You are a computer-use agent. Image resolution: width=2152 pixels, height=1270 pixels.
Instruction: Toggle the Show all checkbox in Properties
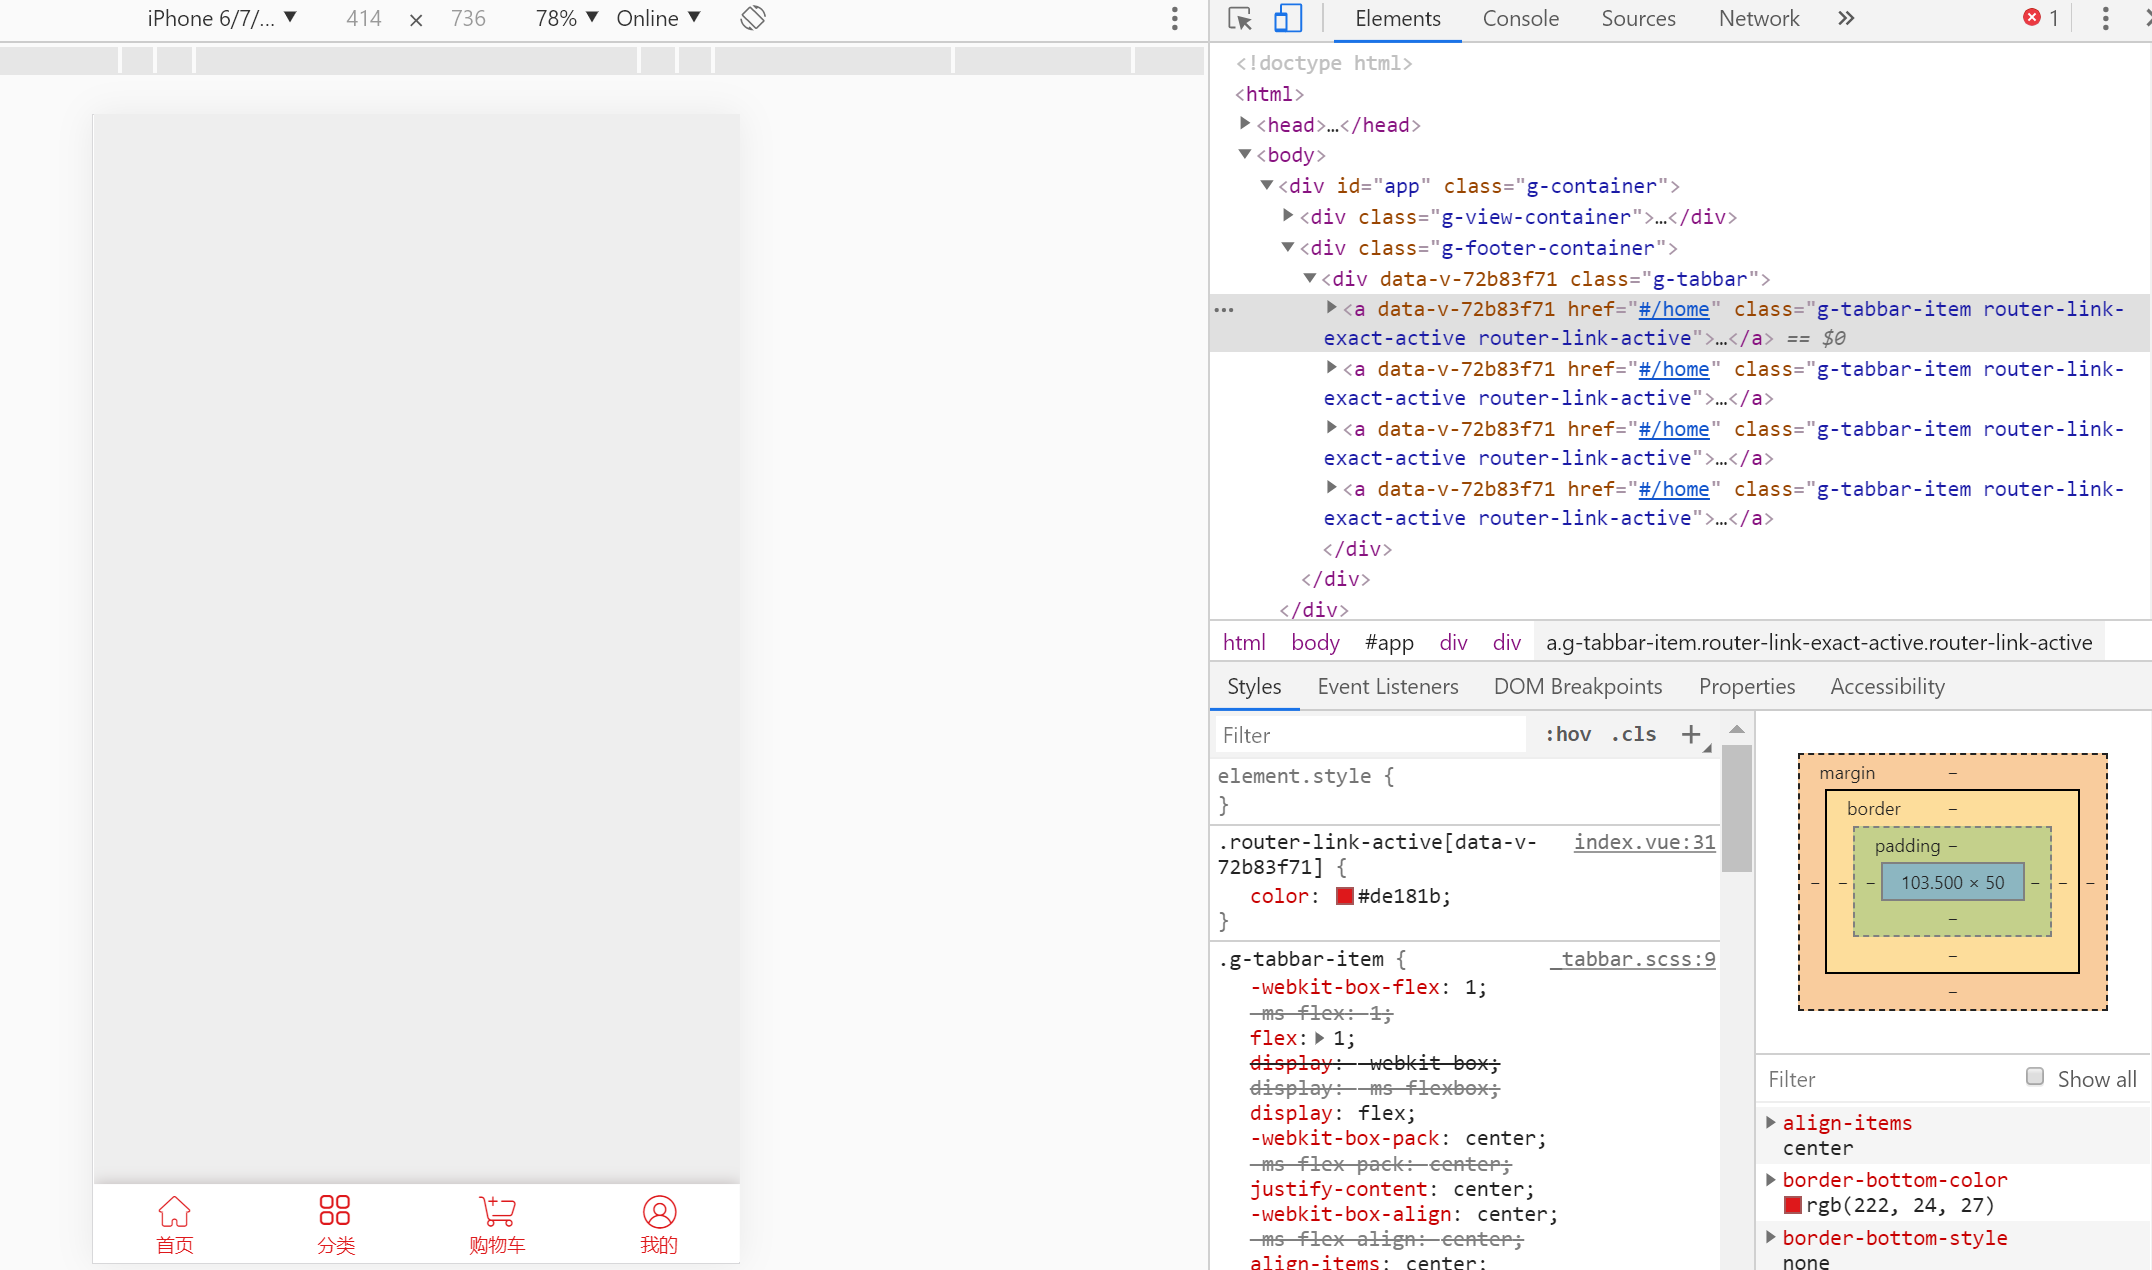coord(2034,1076)
